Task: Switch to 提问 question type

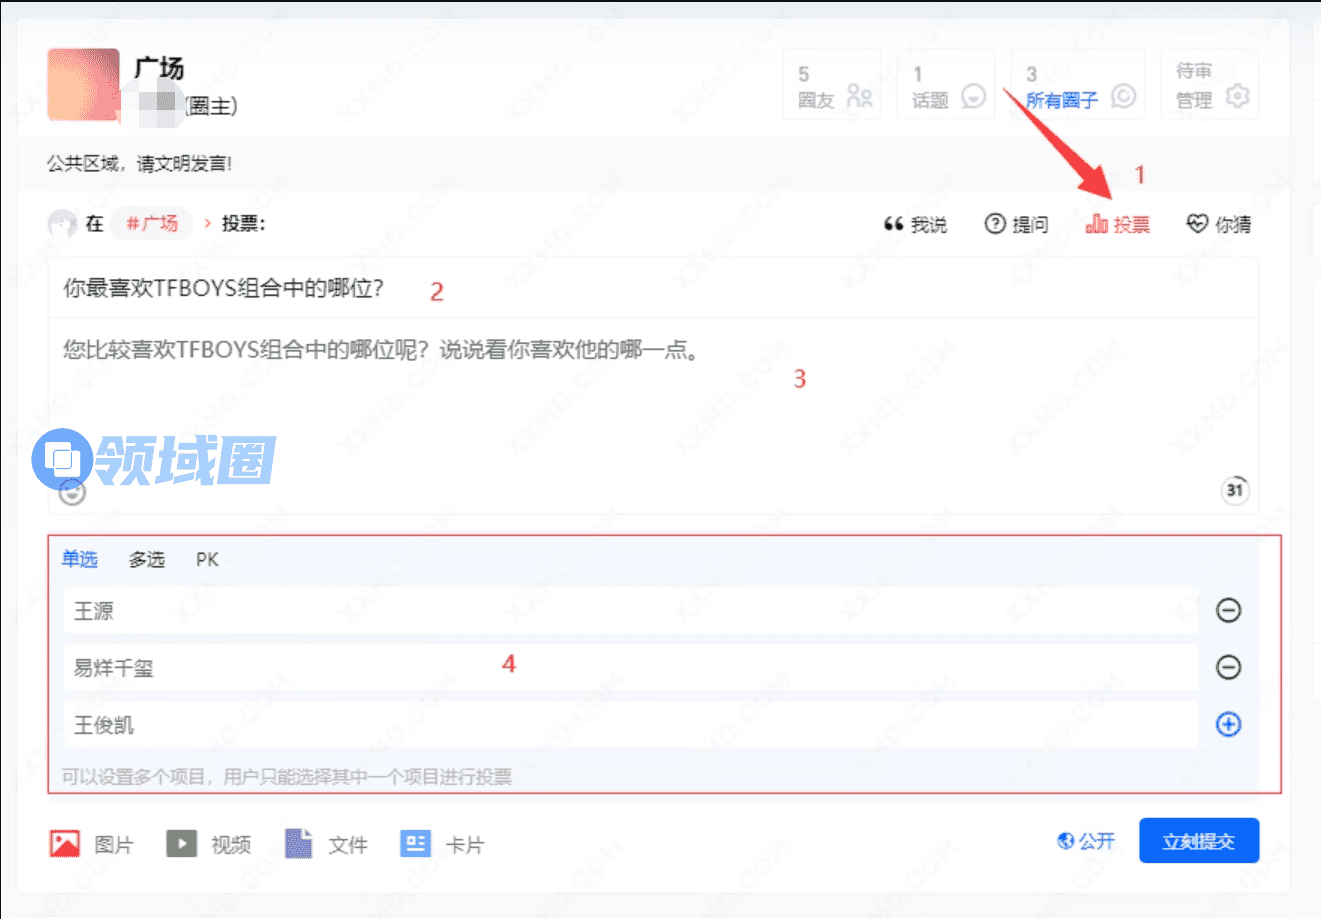Action: click(x=1017, y=224)
